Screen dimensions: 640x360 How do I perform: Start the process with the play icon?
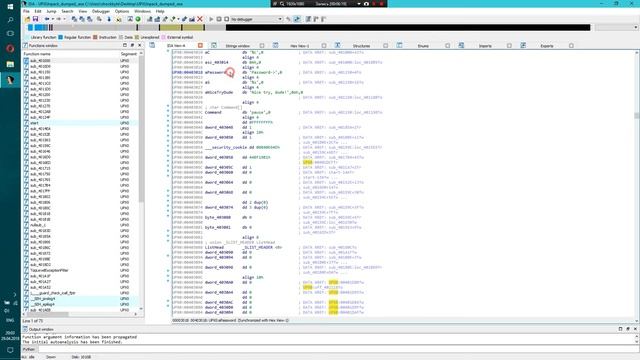pos(211,19)
